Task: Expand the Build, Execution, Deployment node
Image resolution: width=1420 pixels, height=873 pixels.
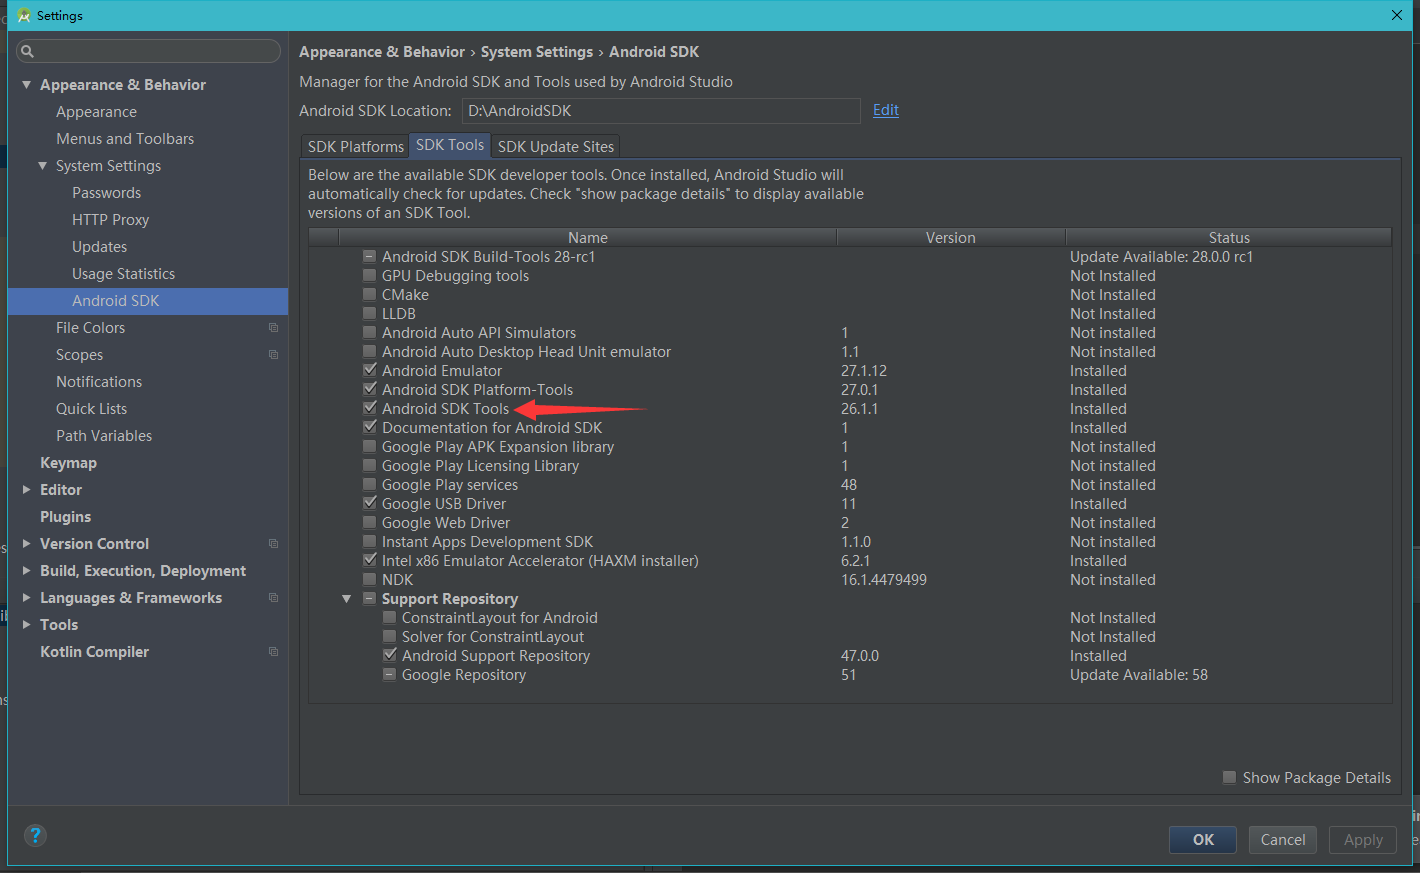Action: (x=26, y=571)
